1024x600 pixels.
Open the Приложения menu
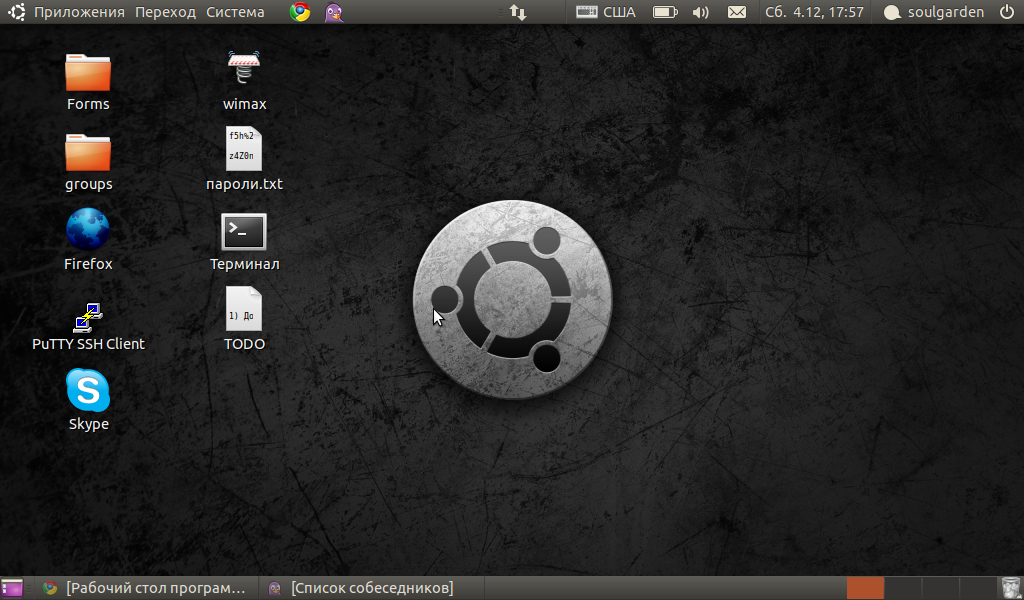click(79, 12)
